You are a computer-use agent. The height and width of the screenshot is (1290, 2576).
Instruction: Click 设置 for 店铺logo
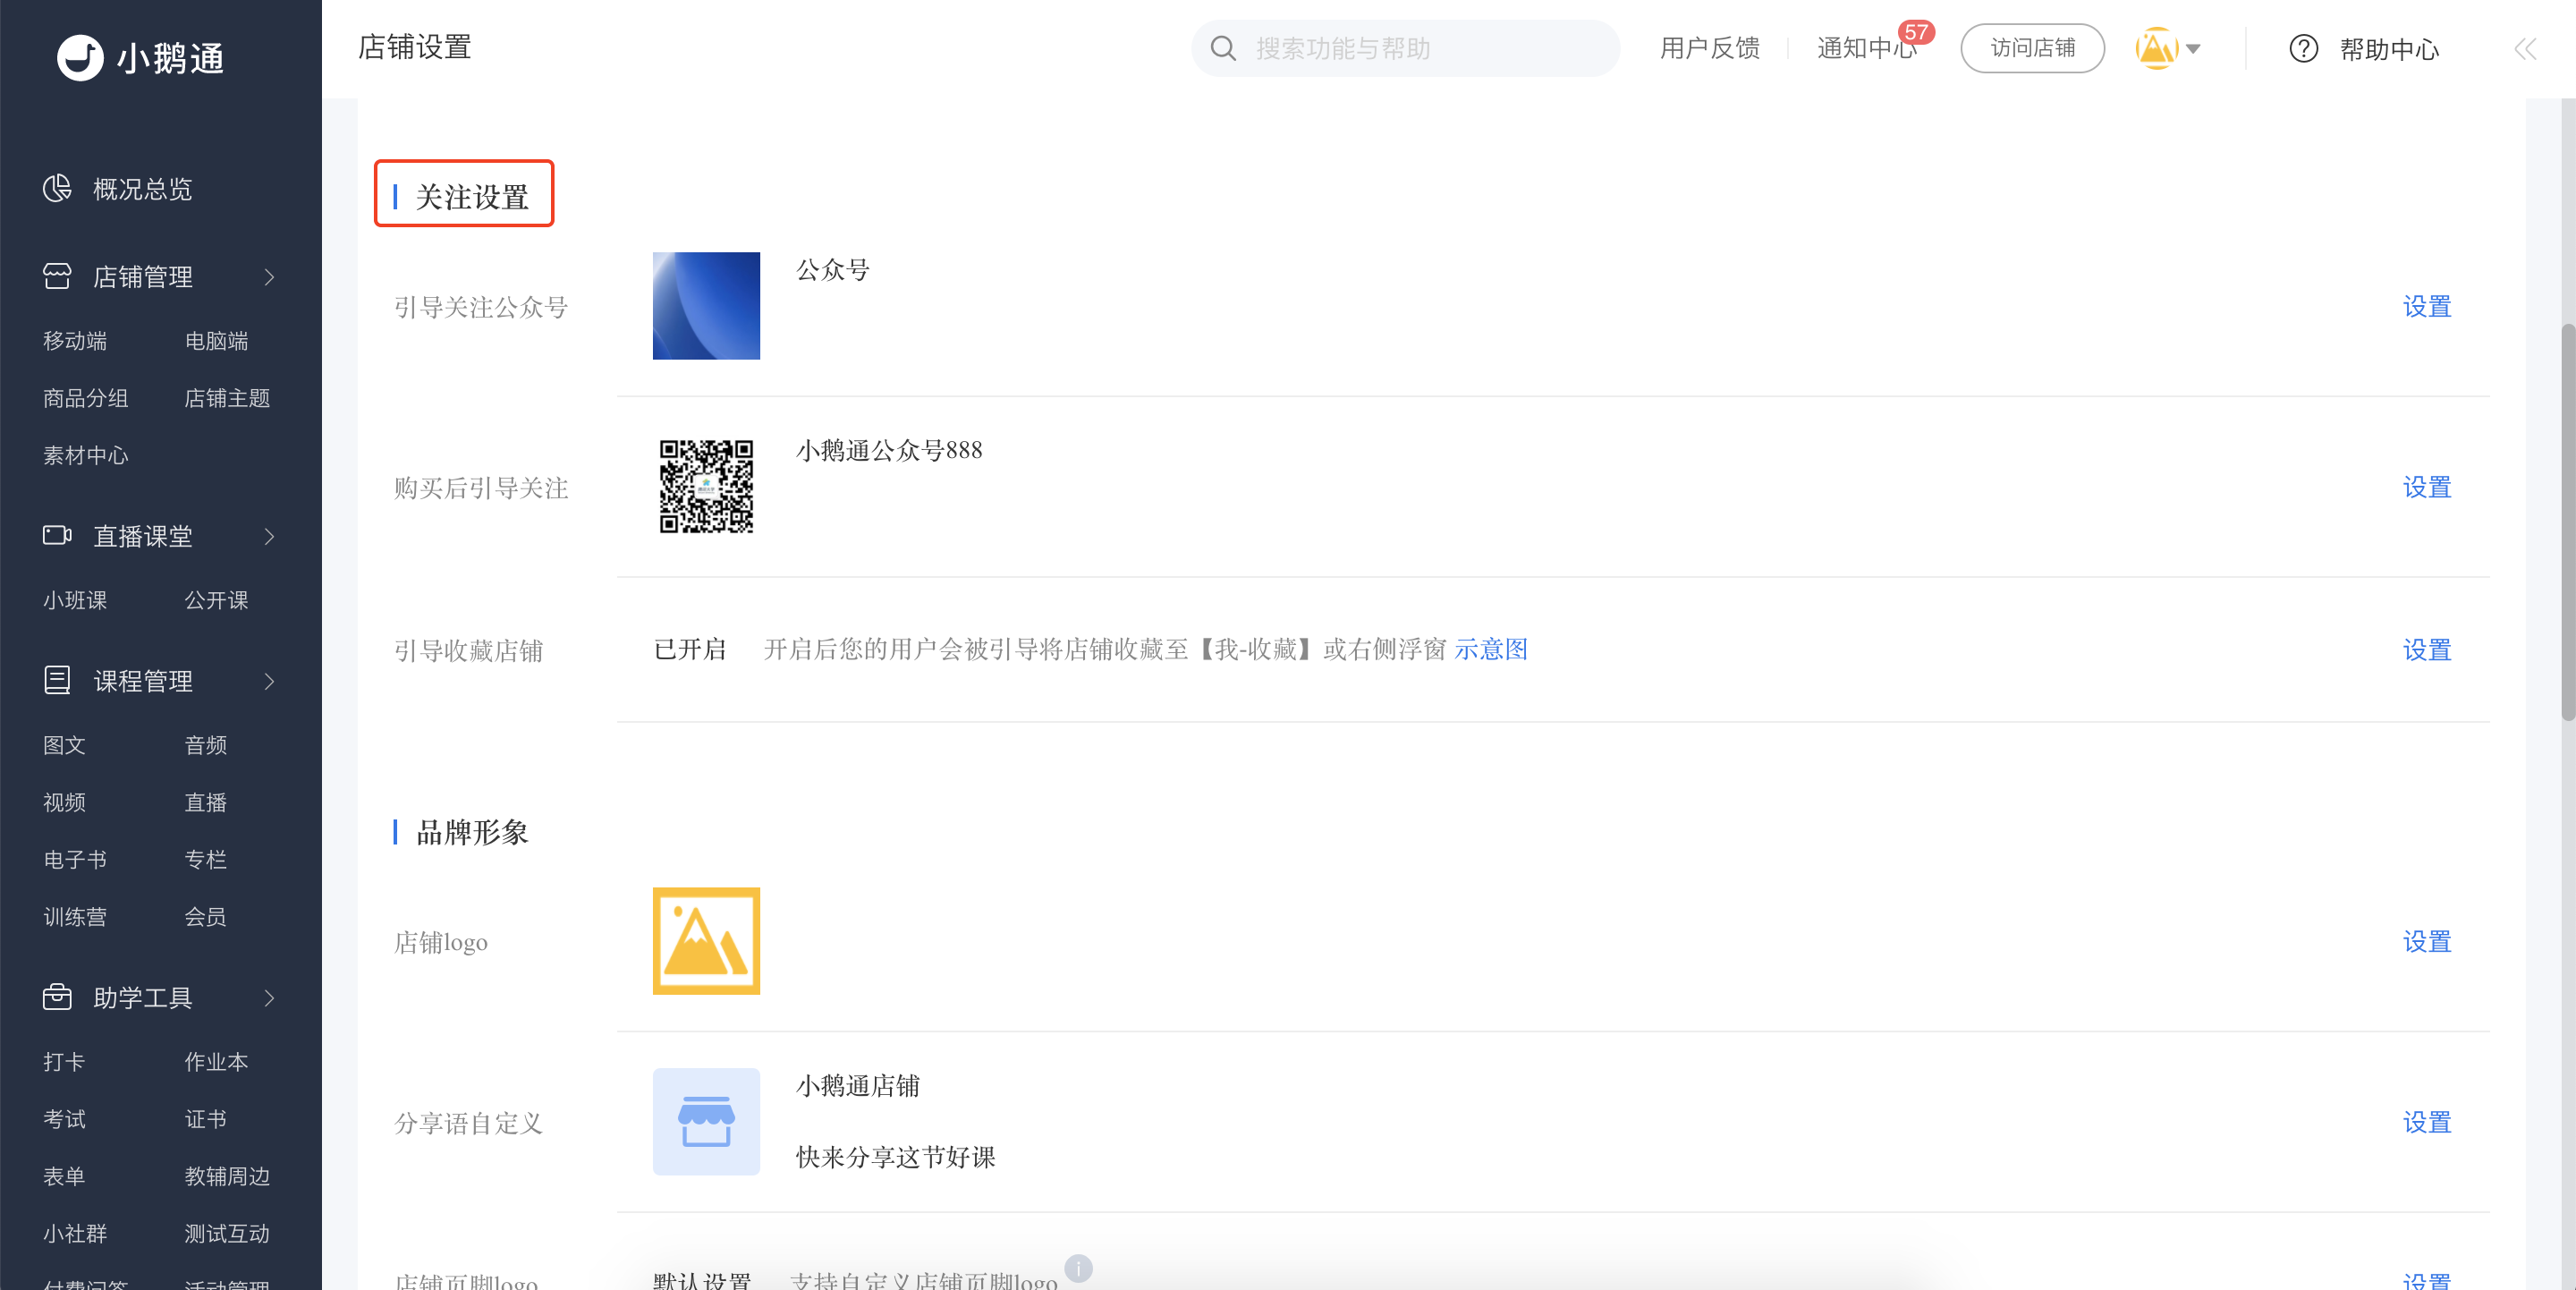2427,941
